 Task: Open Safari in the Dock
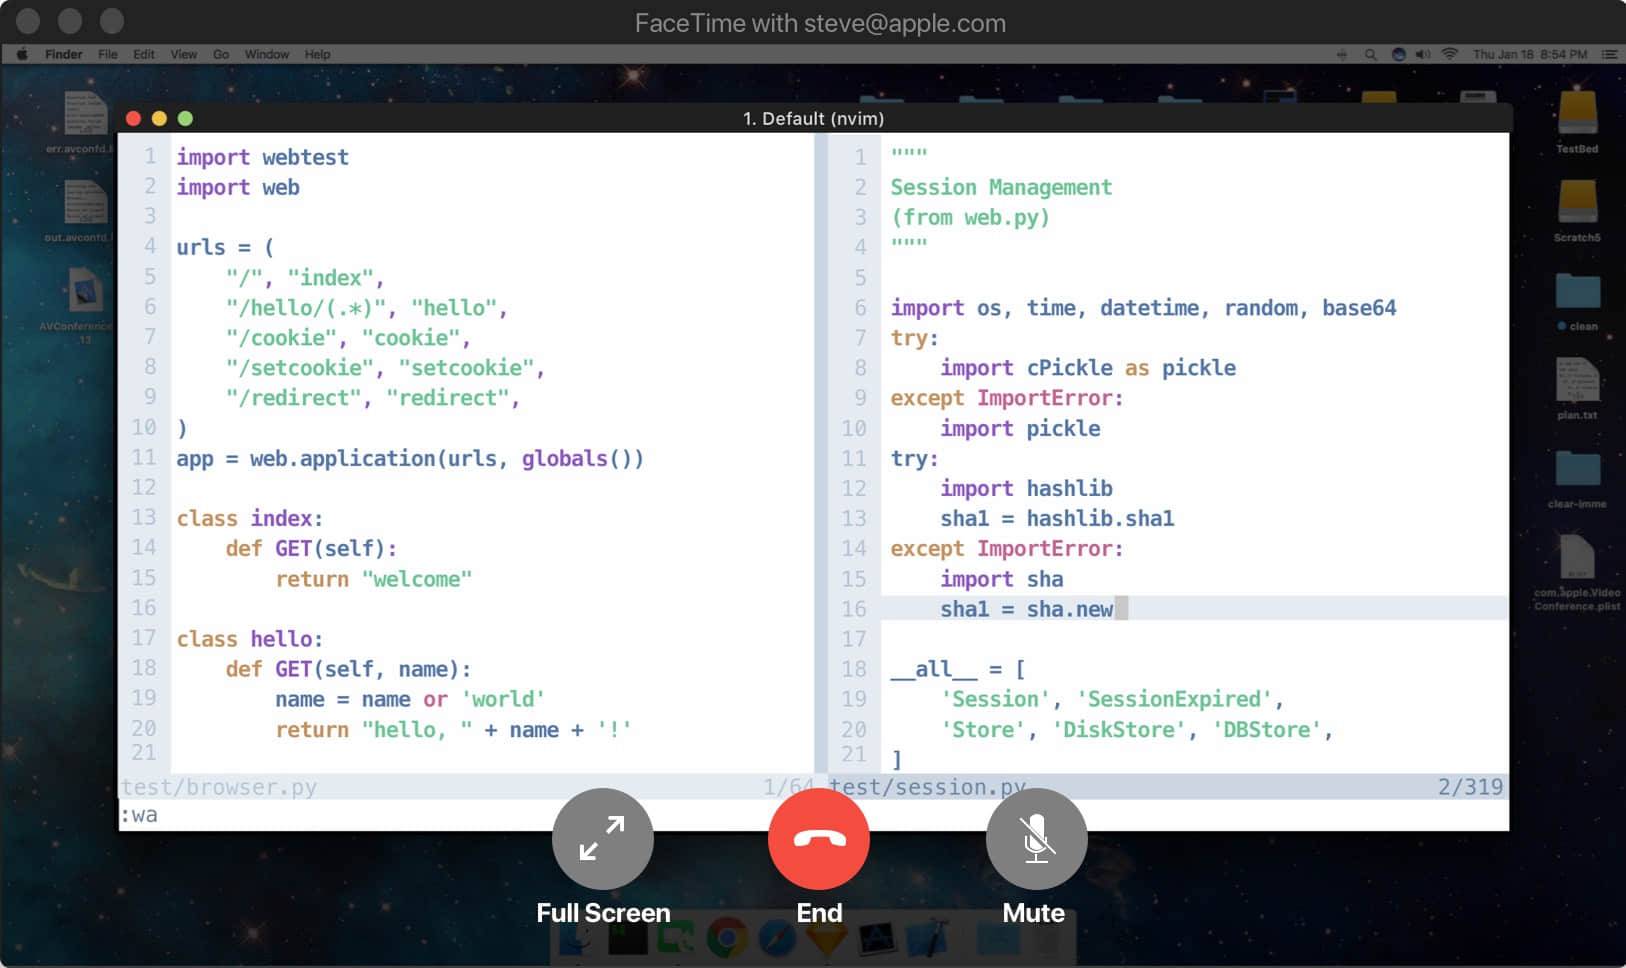777,939
